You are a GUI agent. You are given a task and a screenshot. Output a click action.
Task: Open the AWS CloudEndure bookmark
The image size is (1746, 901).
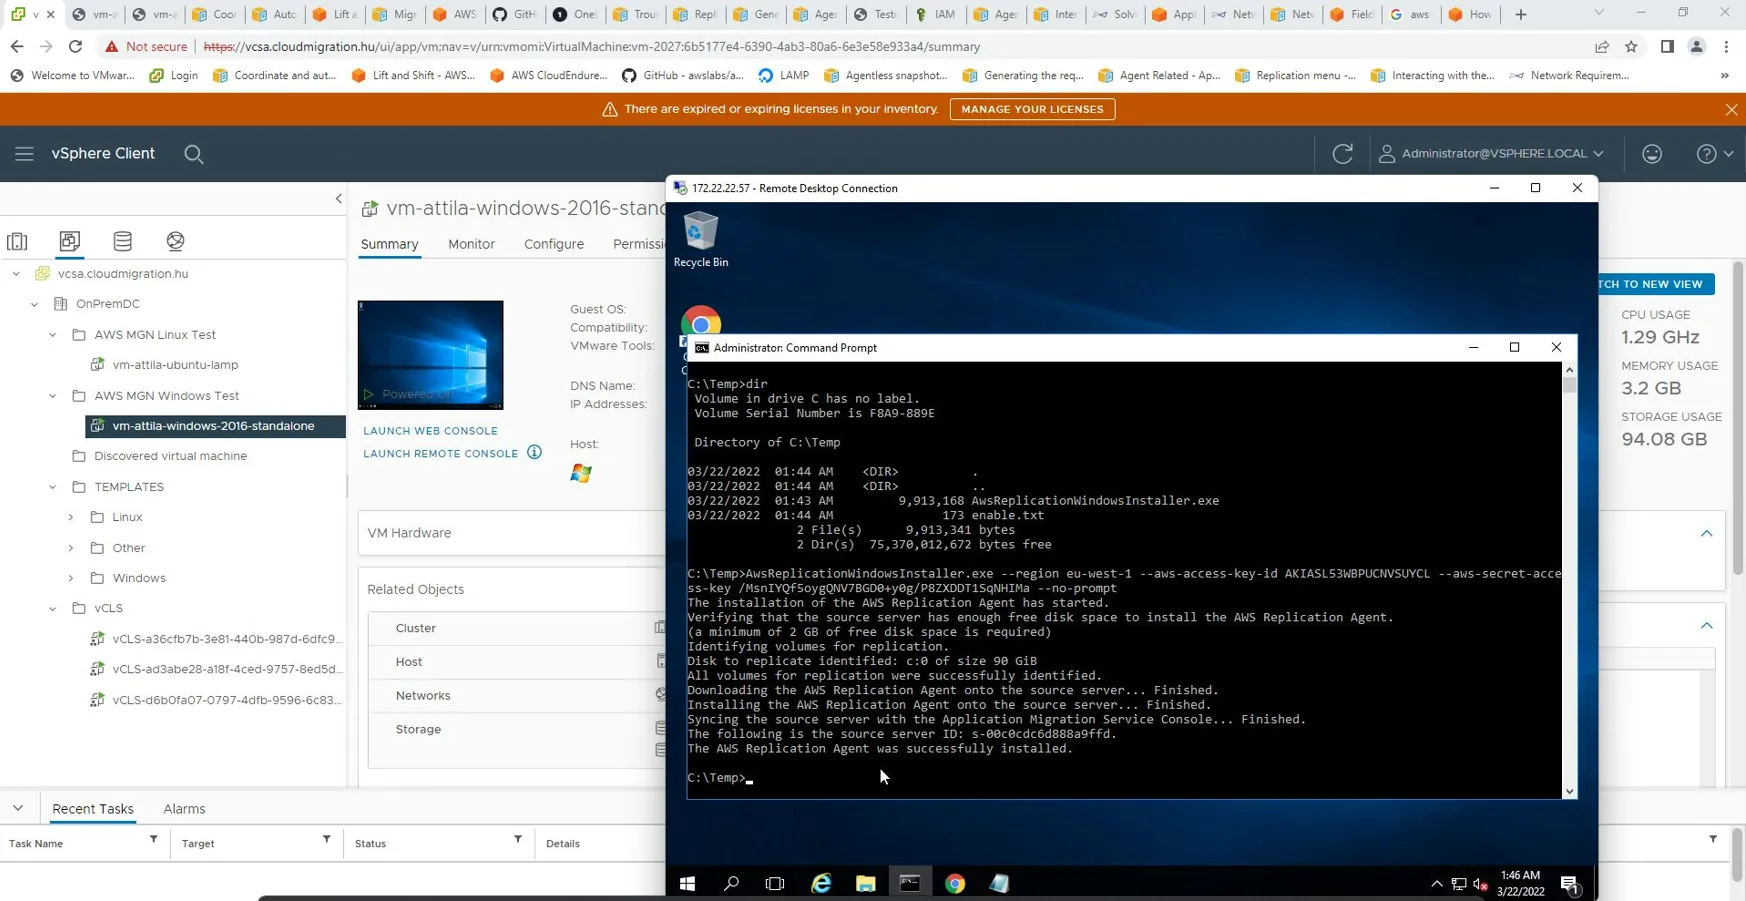pyautogui.click(x=549, y=75)
